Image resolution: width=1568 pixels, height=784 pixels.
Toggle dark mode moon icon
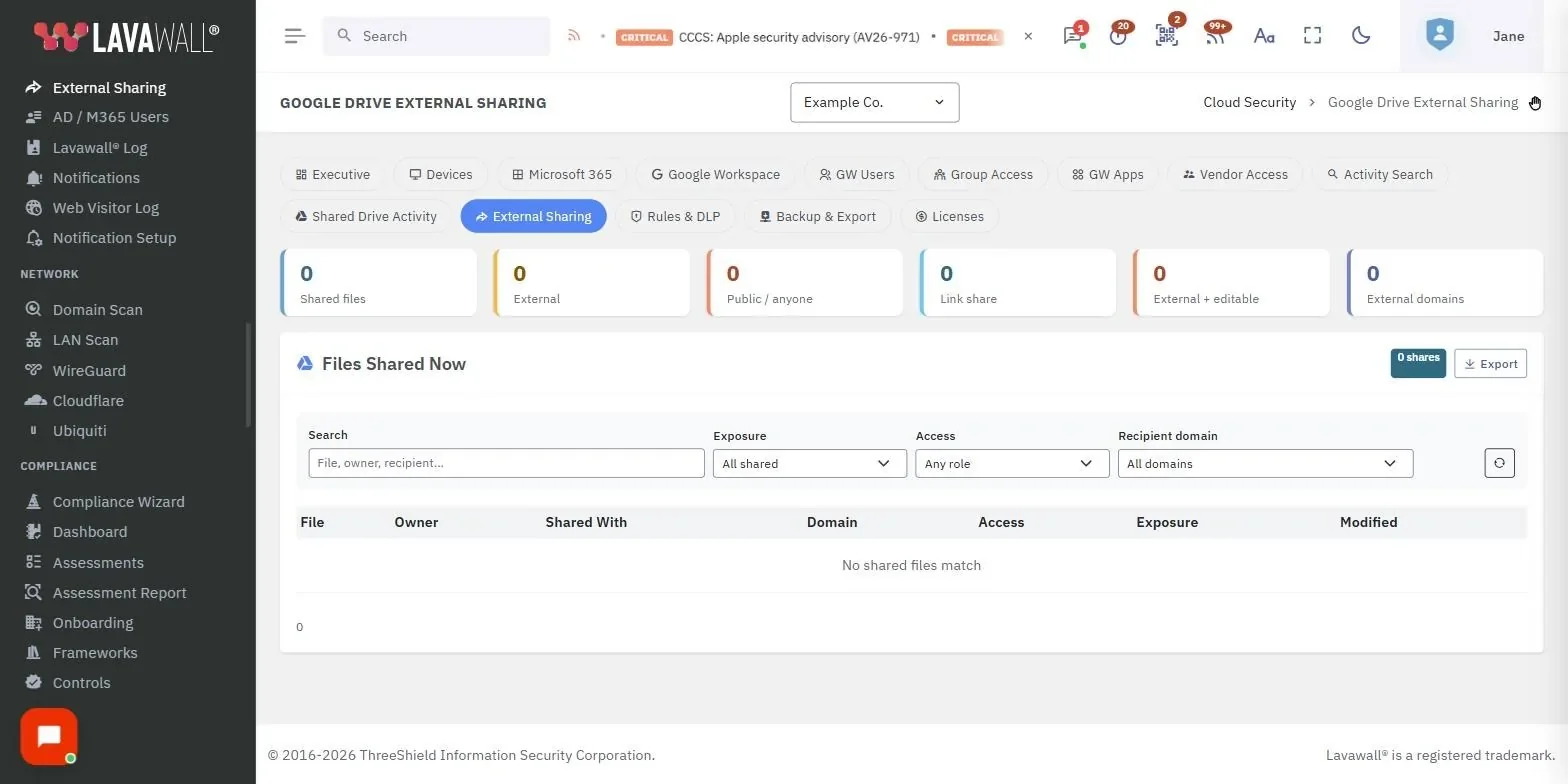[1361, 36]
